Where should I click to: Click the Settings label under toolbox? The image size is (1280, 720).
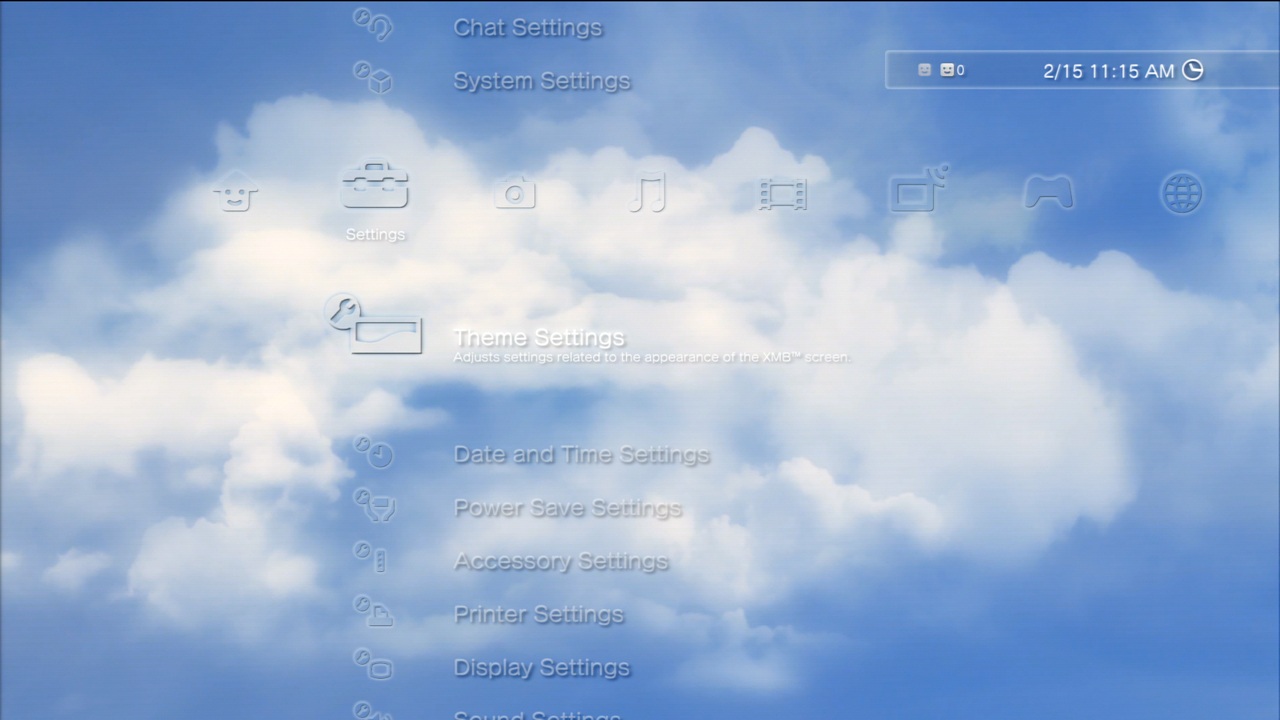tap(375, 234)
